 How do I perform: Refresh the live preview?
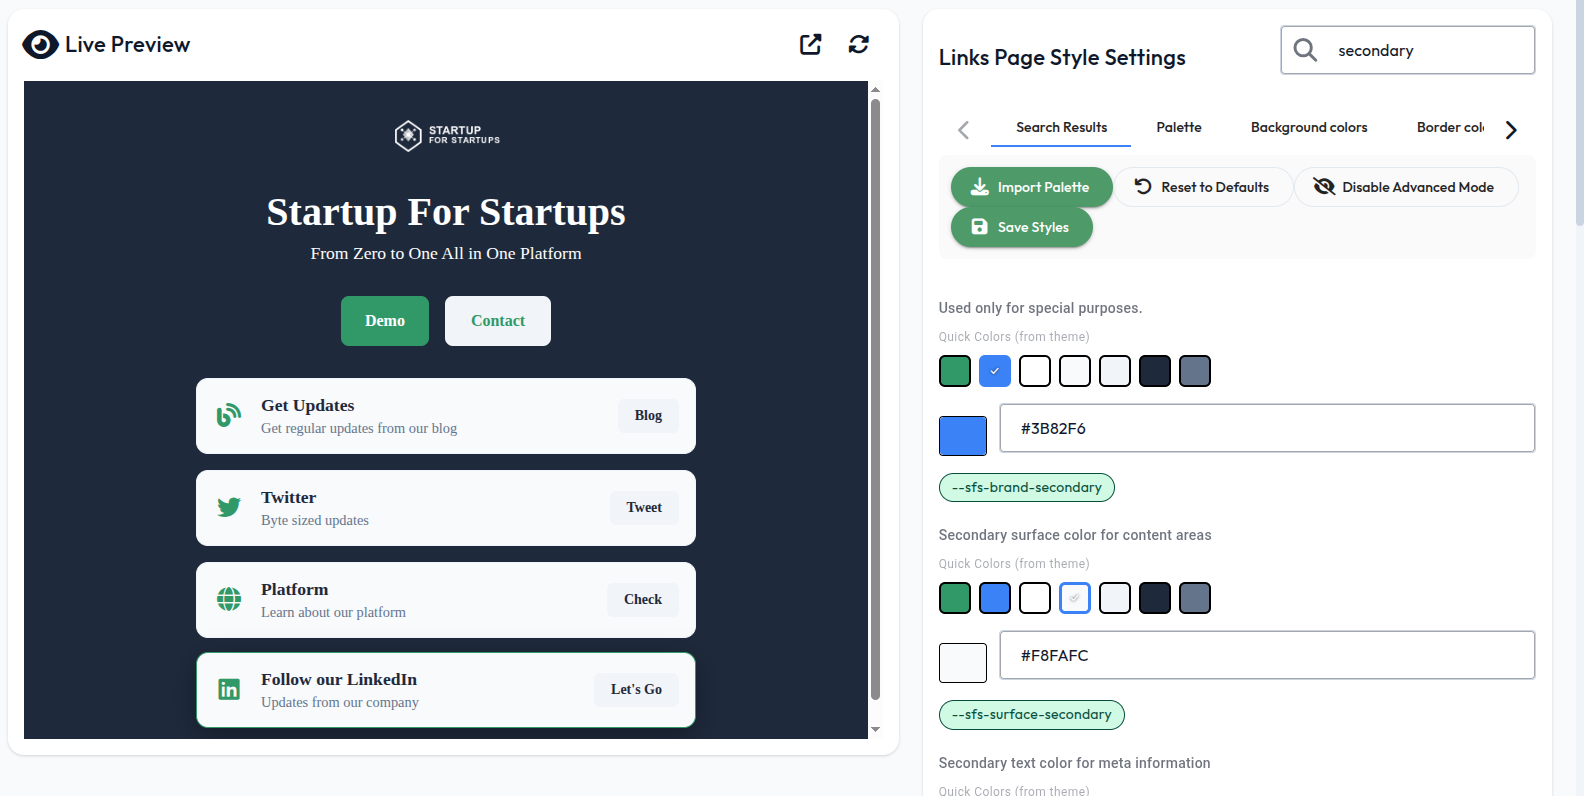[858, 44]
